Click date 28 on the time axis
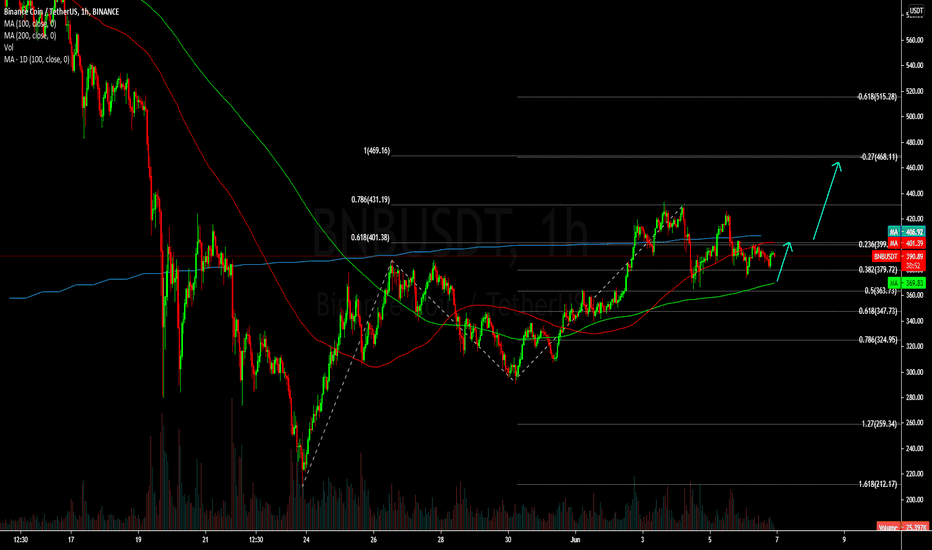Image resolution: width=932 pixels, height=550 pixels. pos(440,540)
